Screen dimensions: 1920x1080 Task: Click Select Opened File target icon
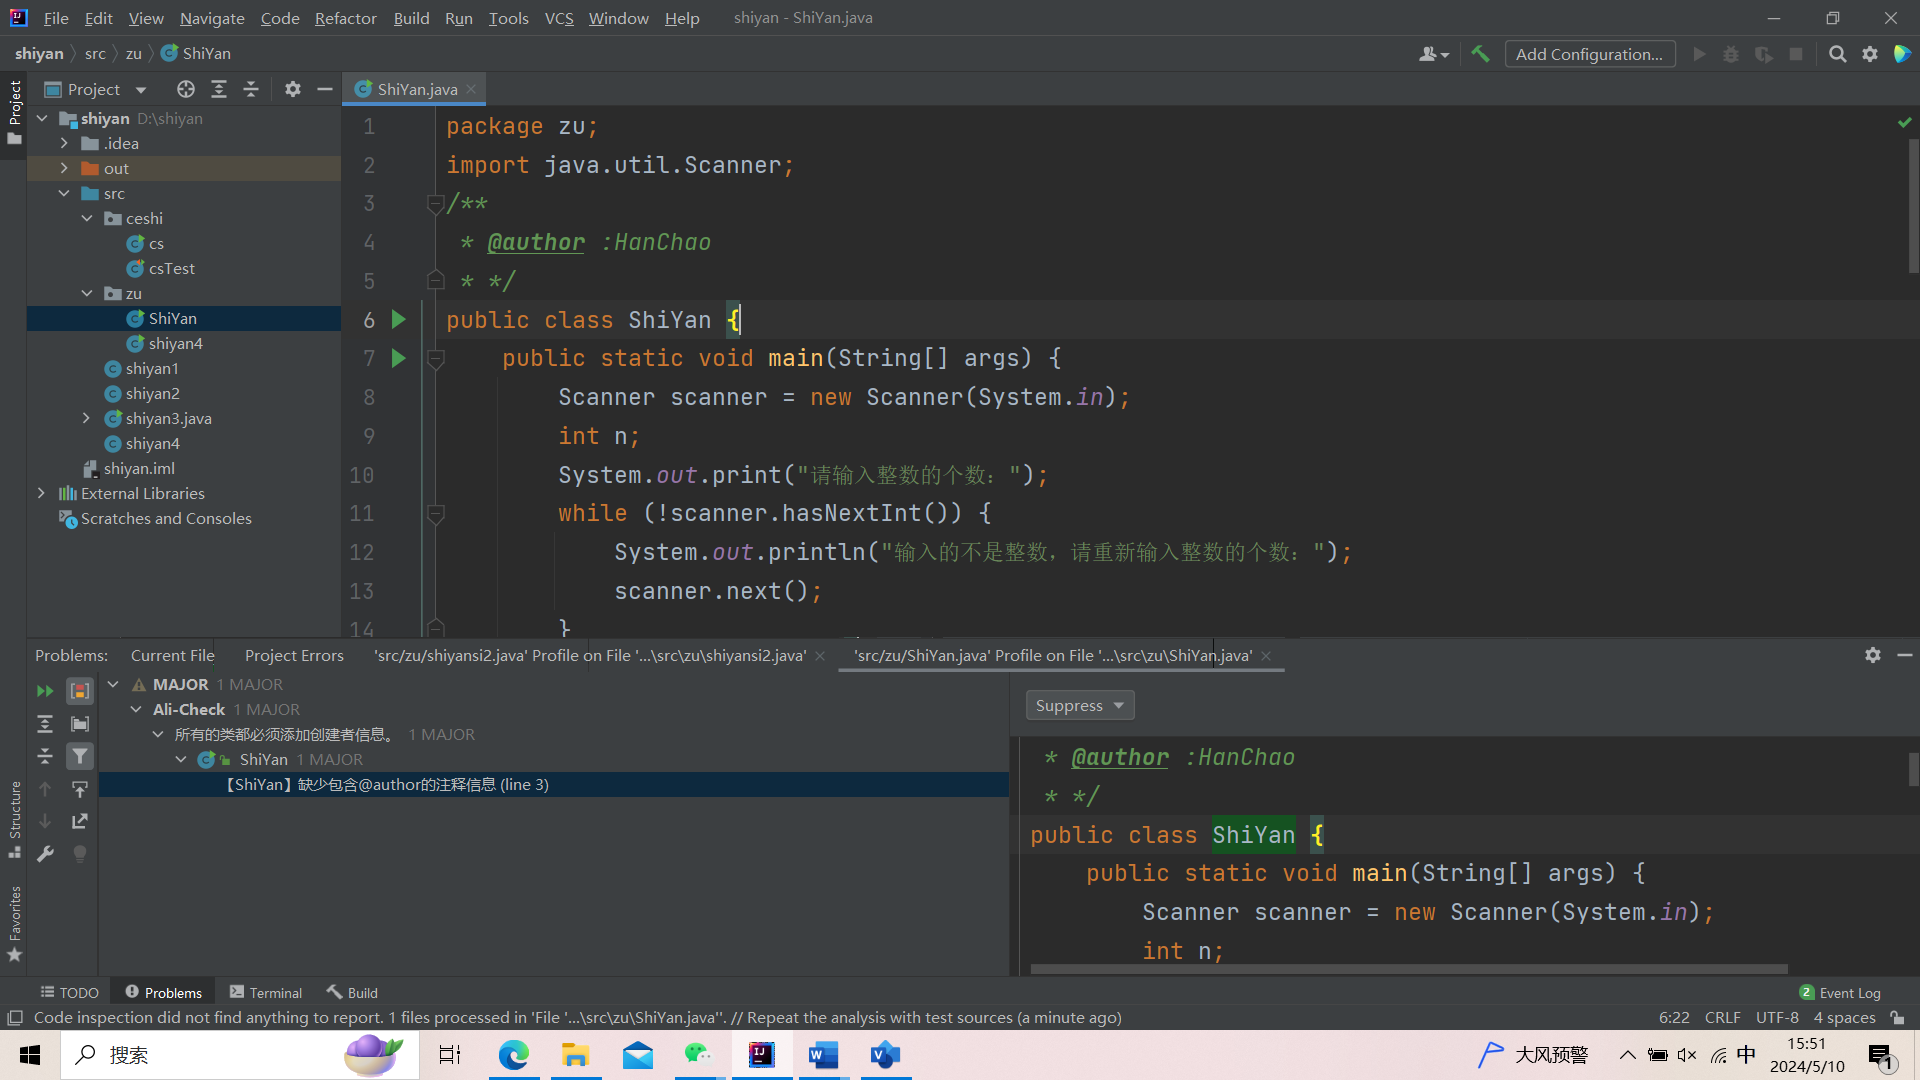tap(186, 89)
